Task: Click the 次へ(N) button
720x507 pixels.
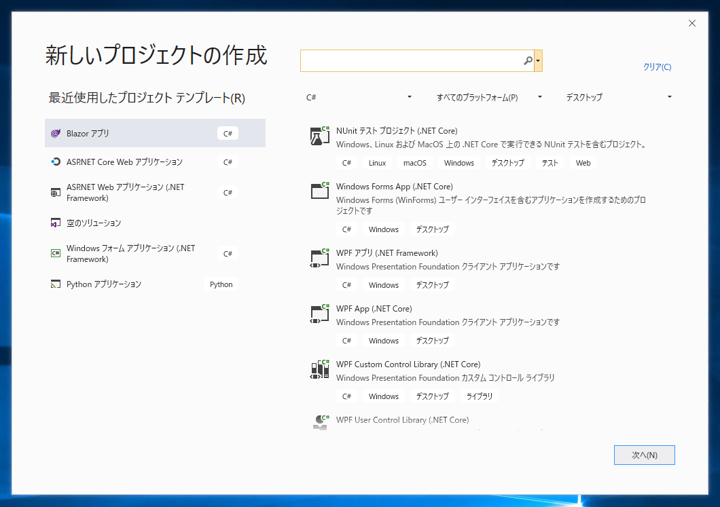Action: [x=644, y=455]
